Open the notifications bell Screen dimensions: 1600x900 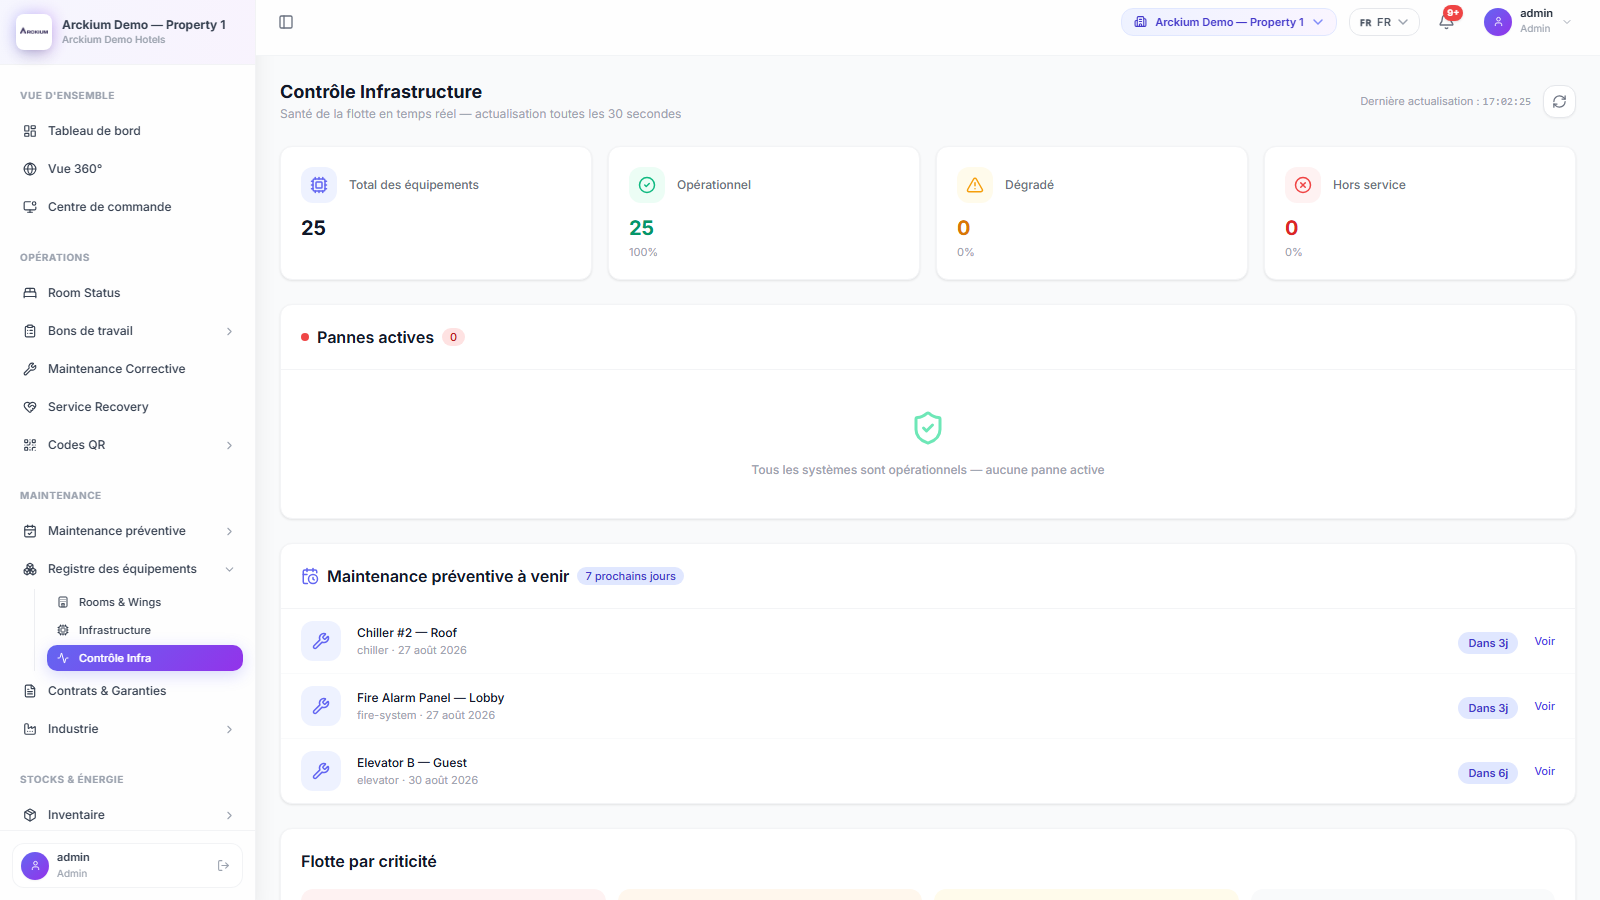coord(1446,22)
